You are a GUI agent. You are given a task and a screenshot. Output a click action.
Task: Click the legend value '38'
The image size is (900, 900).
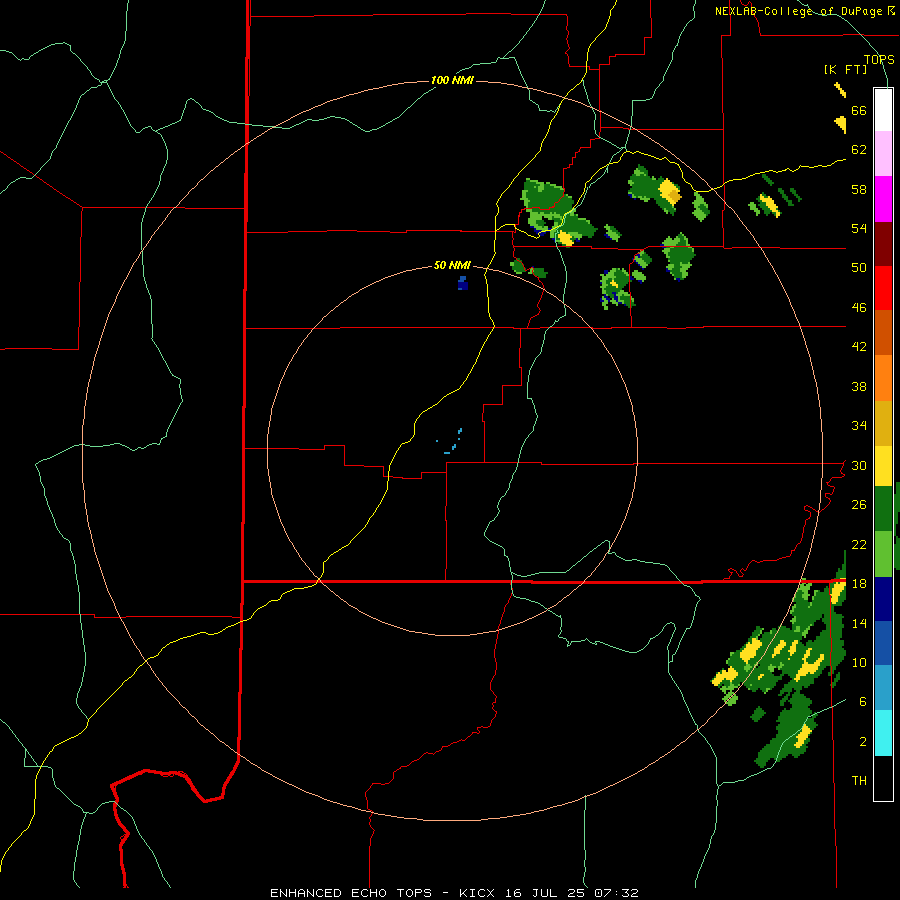859,386
